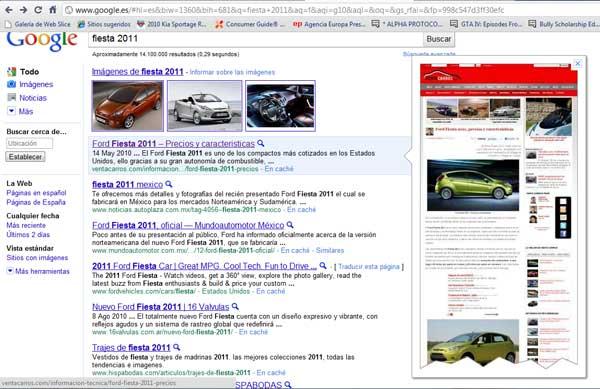Open Trajes de fiesta 2011 result
This screenshot has height=389, width=600.
tap(131, 348)
